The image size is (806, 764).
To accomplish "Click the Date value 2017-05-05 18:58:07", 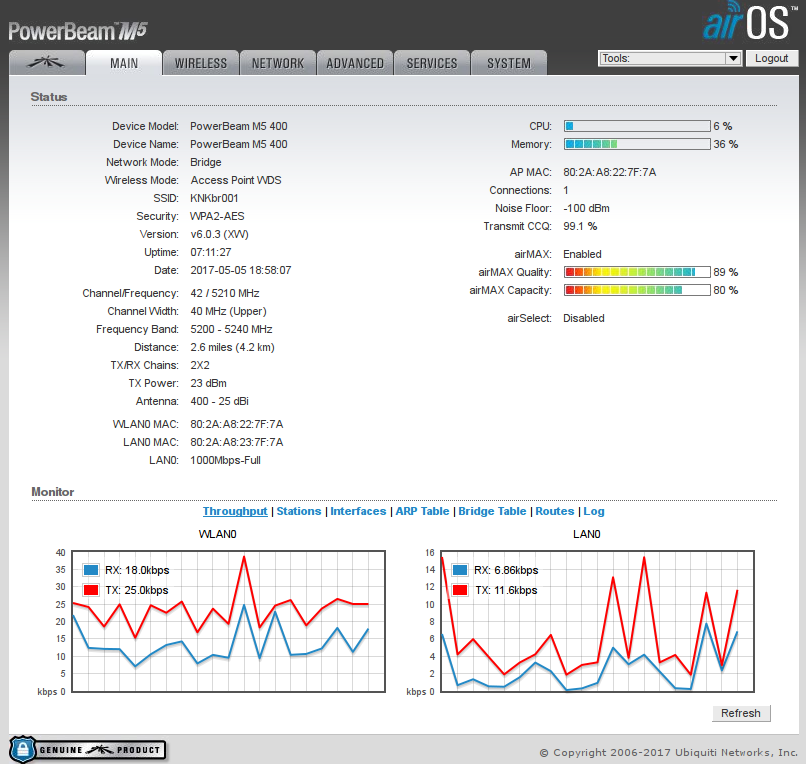I will 241,270.
